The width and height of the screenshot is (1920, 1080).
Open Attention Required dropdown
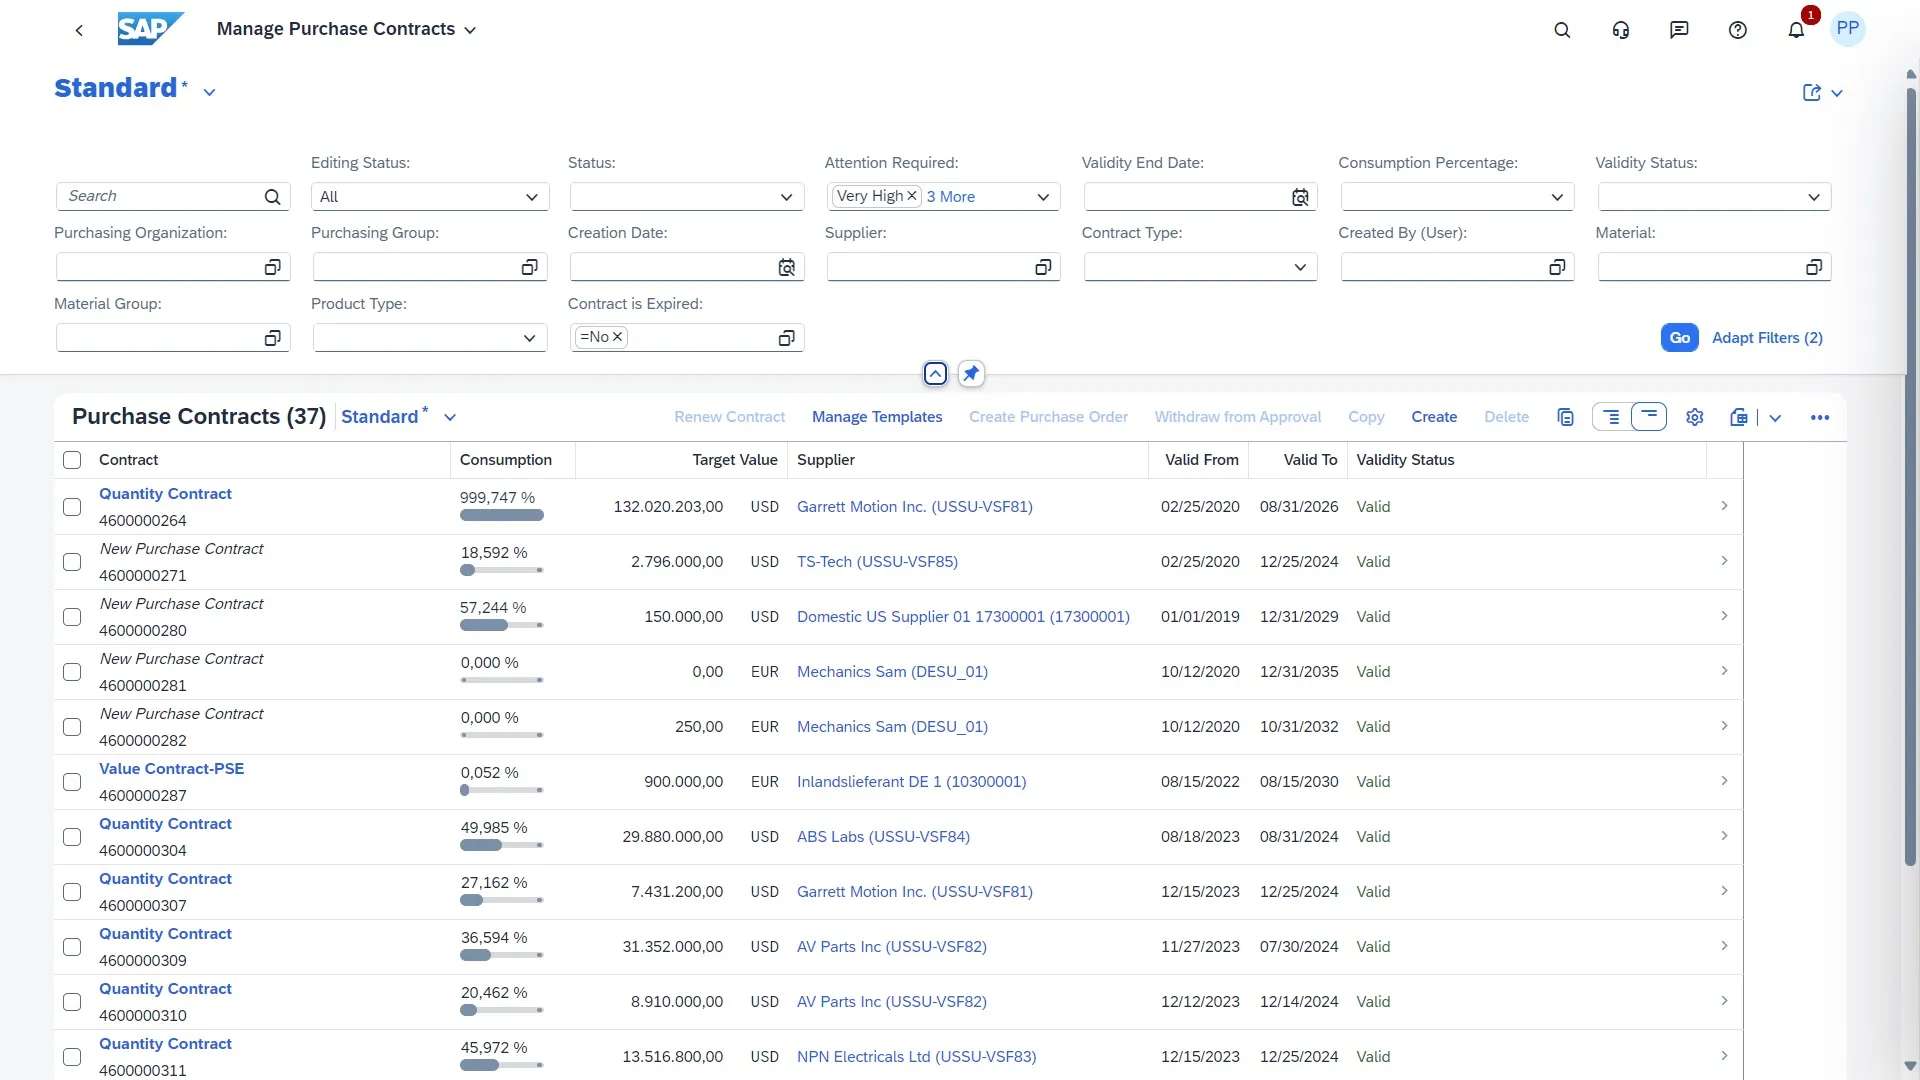point(1043,197)
